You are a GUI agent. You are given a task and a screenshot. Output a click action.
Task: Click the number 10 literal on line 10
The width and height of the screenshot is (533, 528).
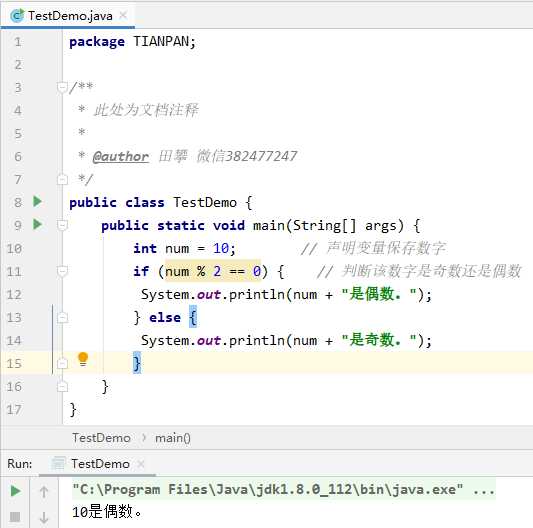pyautogui.click(x=221, y=249)
